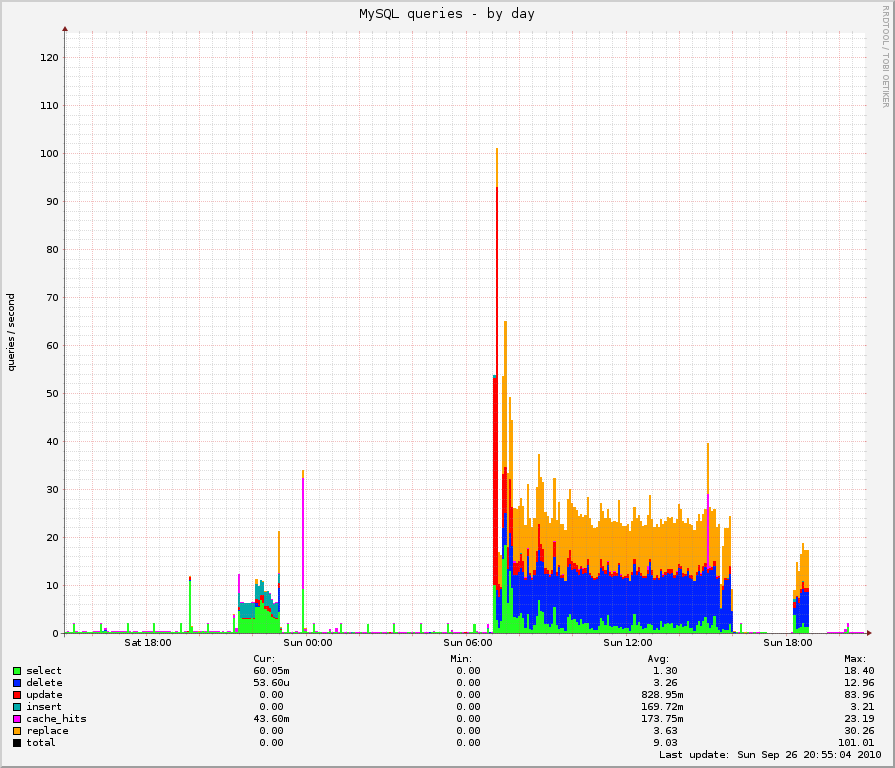Click the cache_hits current value 43.60m
895x768 pixels.
(x=272, y=719)
